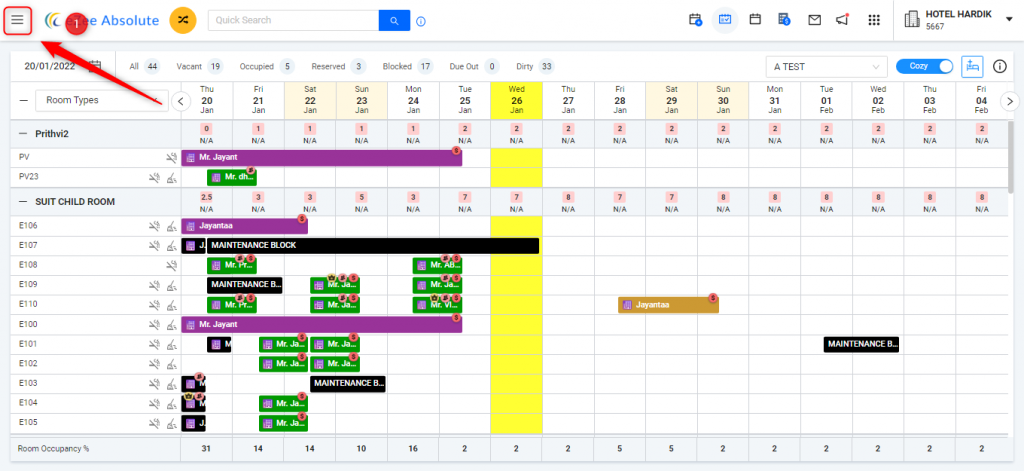Click the Quick Search input field
This screenshot has width=1024, height=471.
click(293, 20)
